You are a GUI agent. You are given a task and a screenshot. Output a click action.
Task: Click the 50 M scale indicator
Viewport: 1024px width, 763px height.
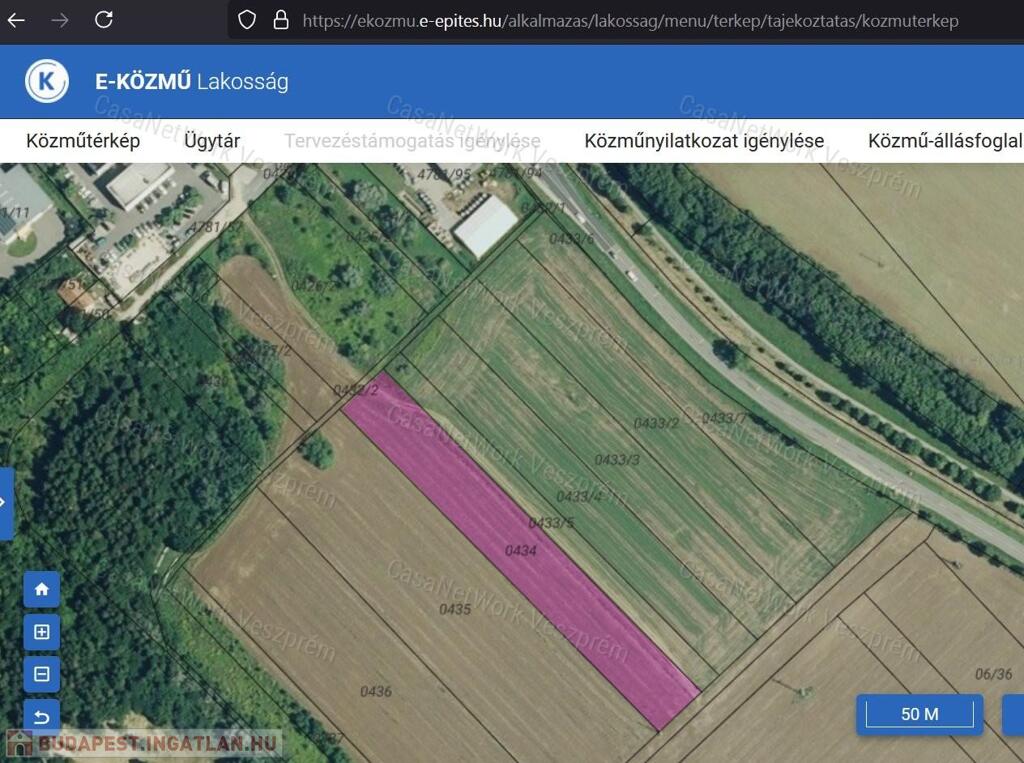click(919, 714)
